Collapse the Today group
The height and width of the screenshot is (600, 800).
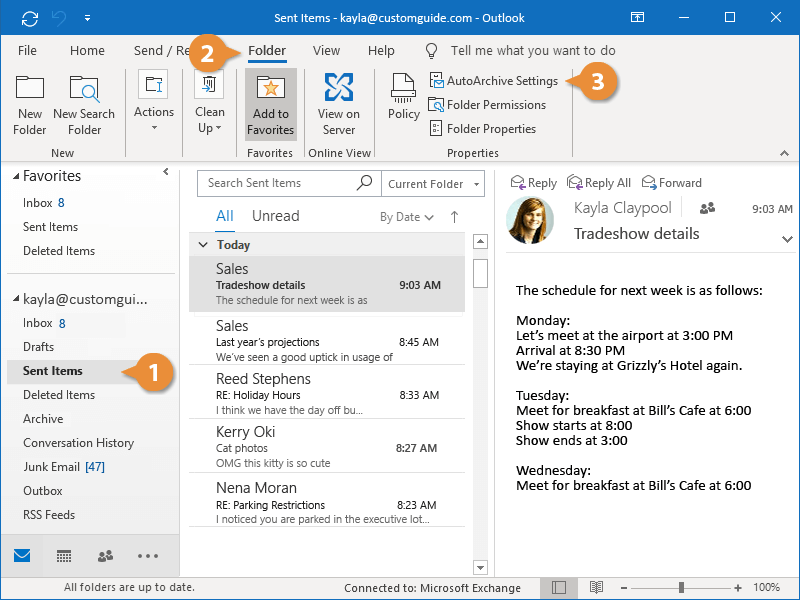click(203, 244)
